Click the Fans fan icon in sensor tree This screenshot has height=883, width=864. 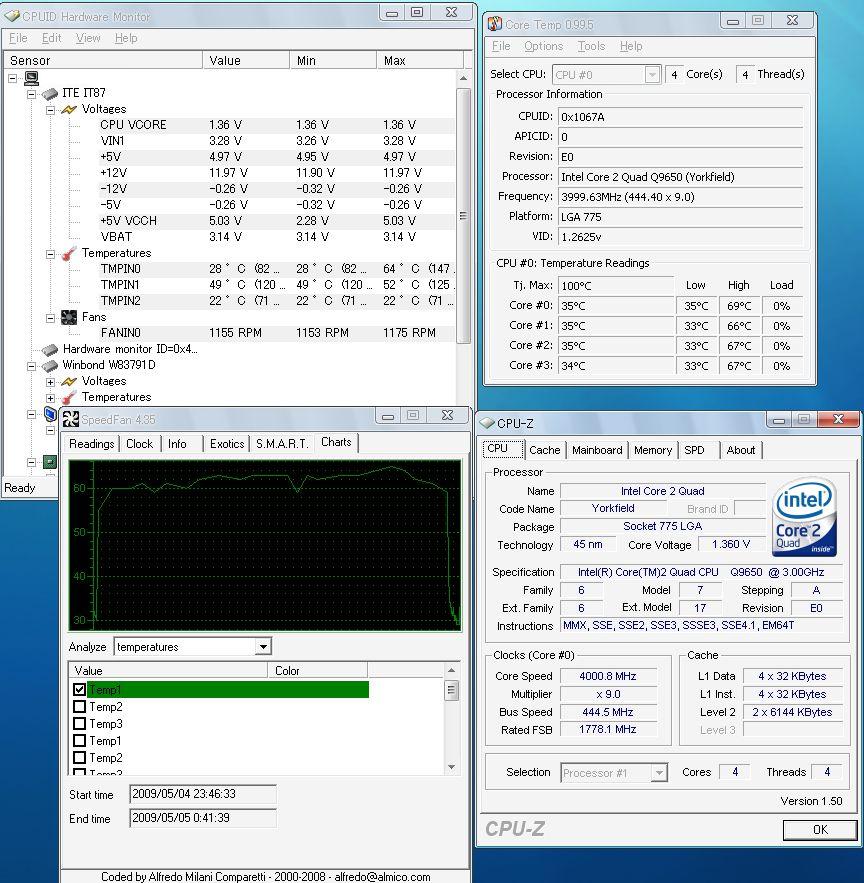(69, 317)
